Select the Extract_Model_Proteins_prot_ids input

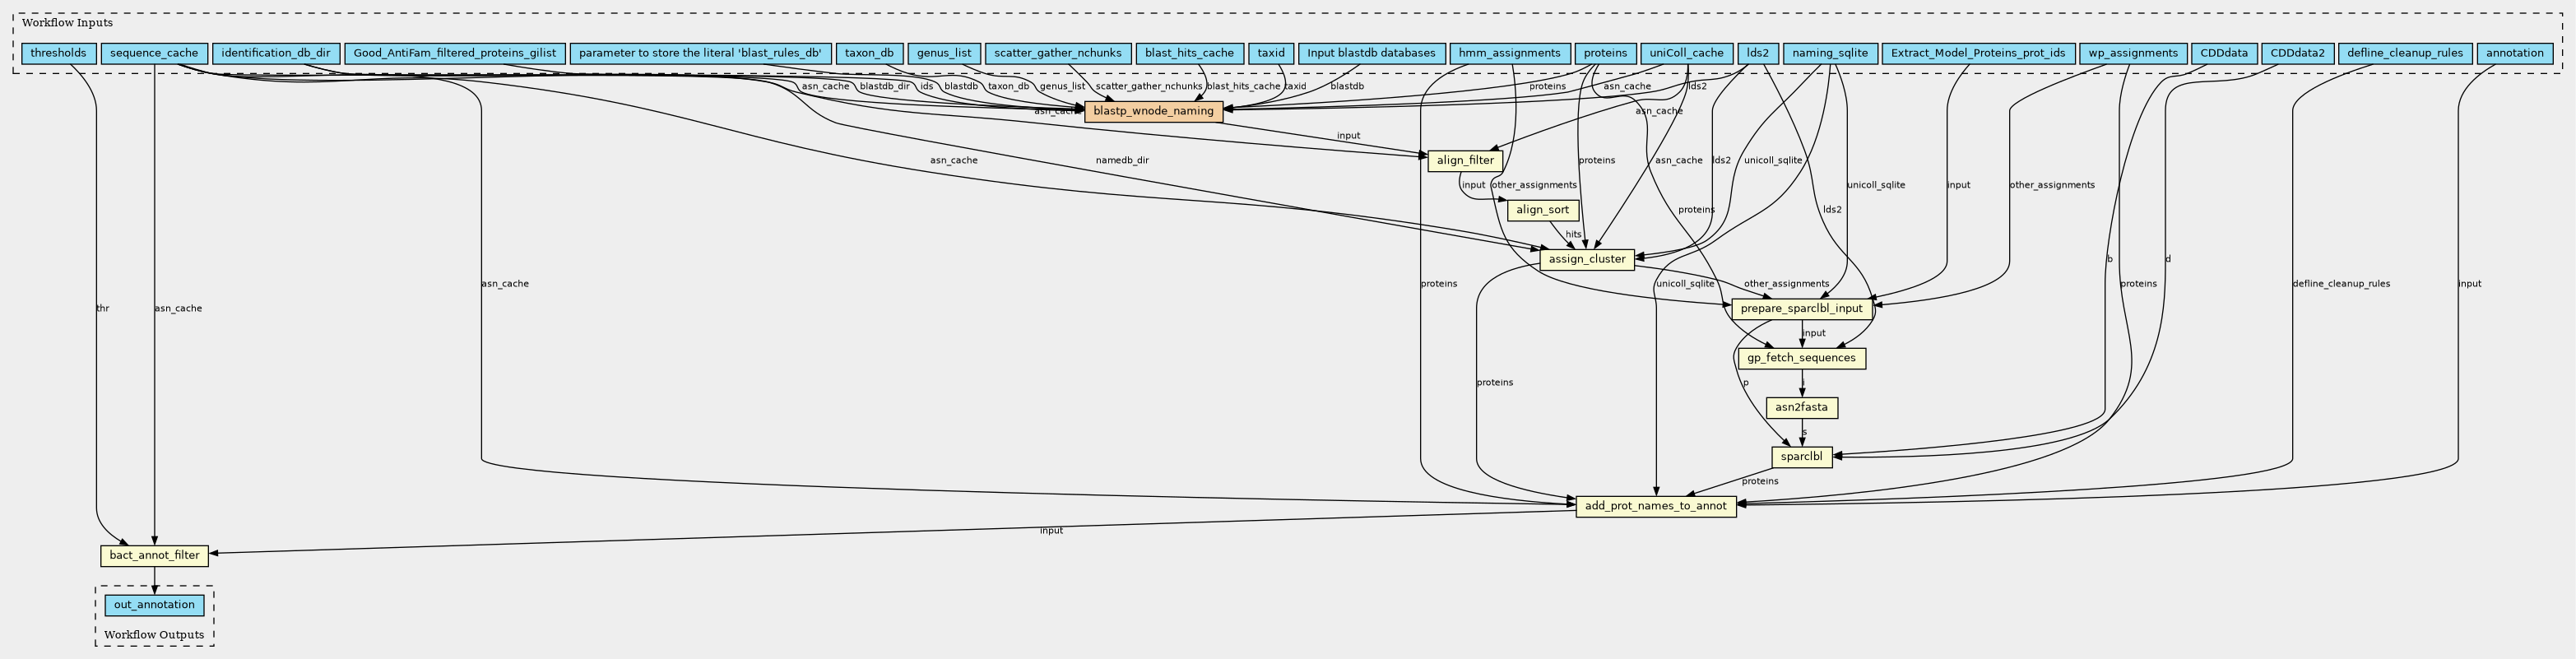pos(1977,53)
